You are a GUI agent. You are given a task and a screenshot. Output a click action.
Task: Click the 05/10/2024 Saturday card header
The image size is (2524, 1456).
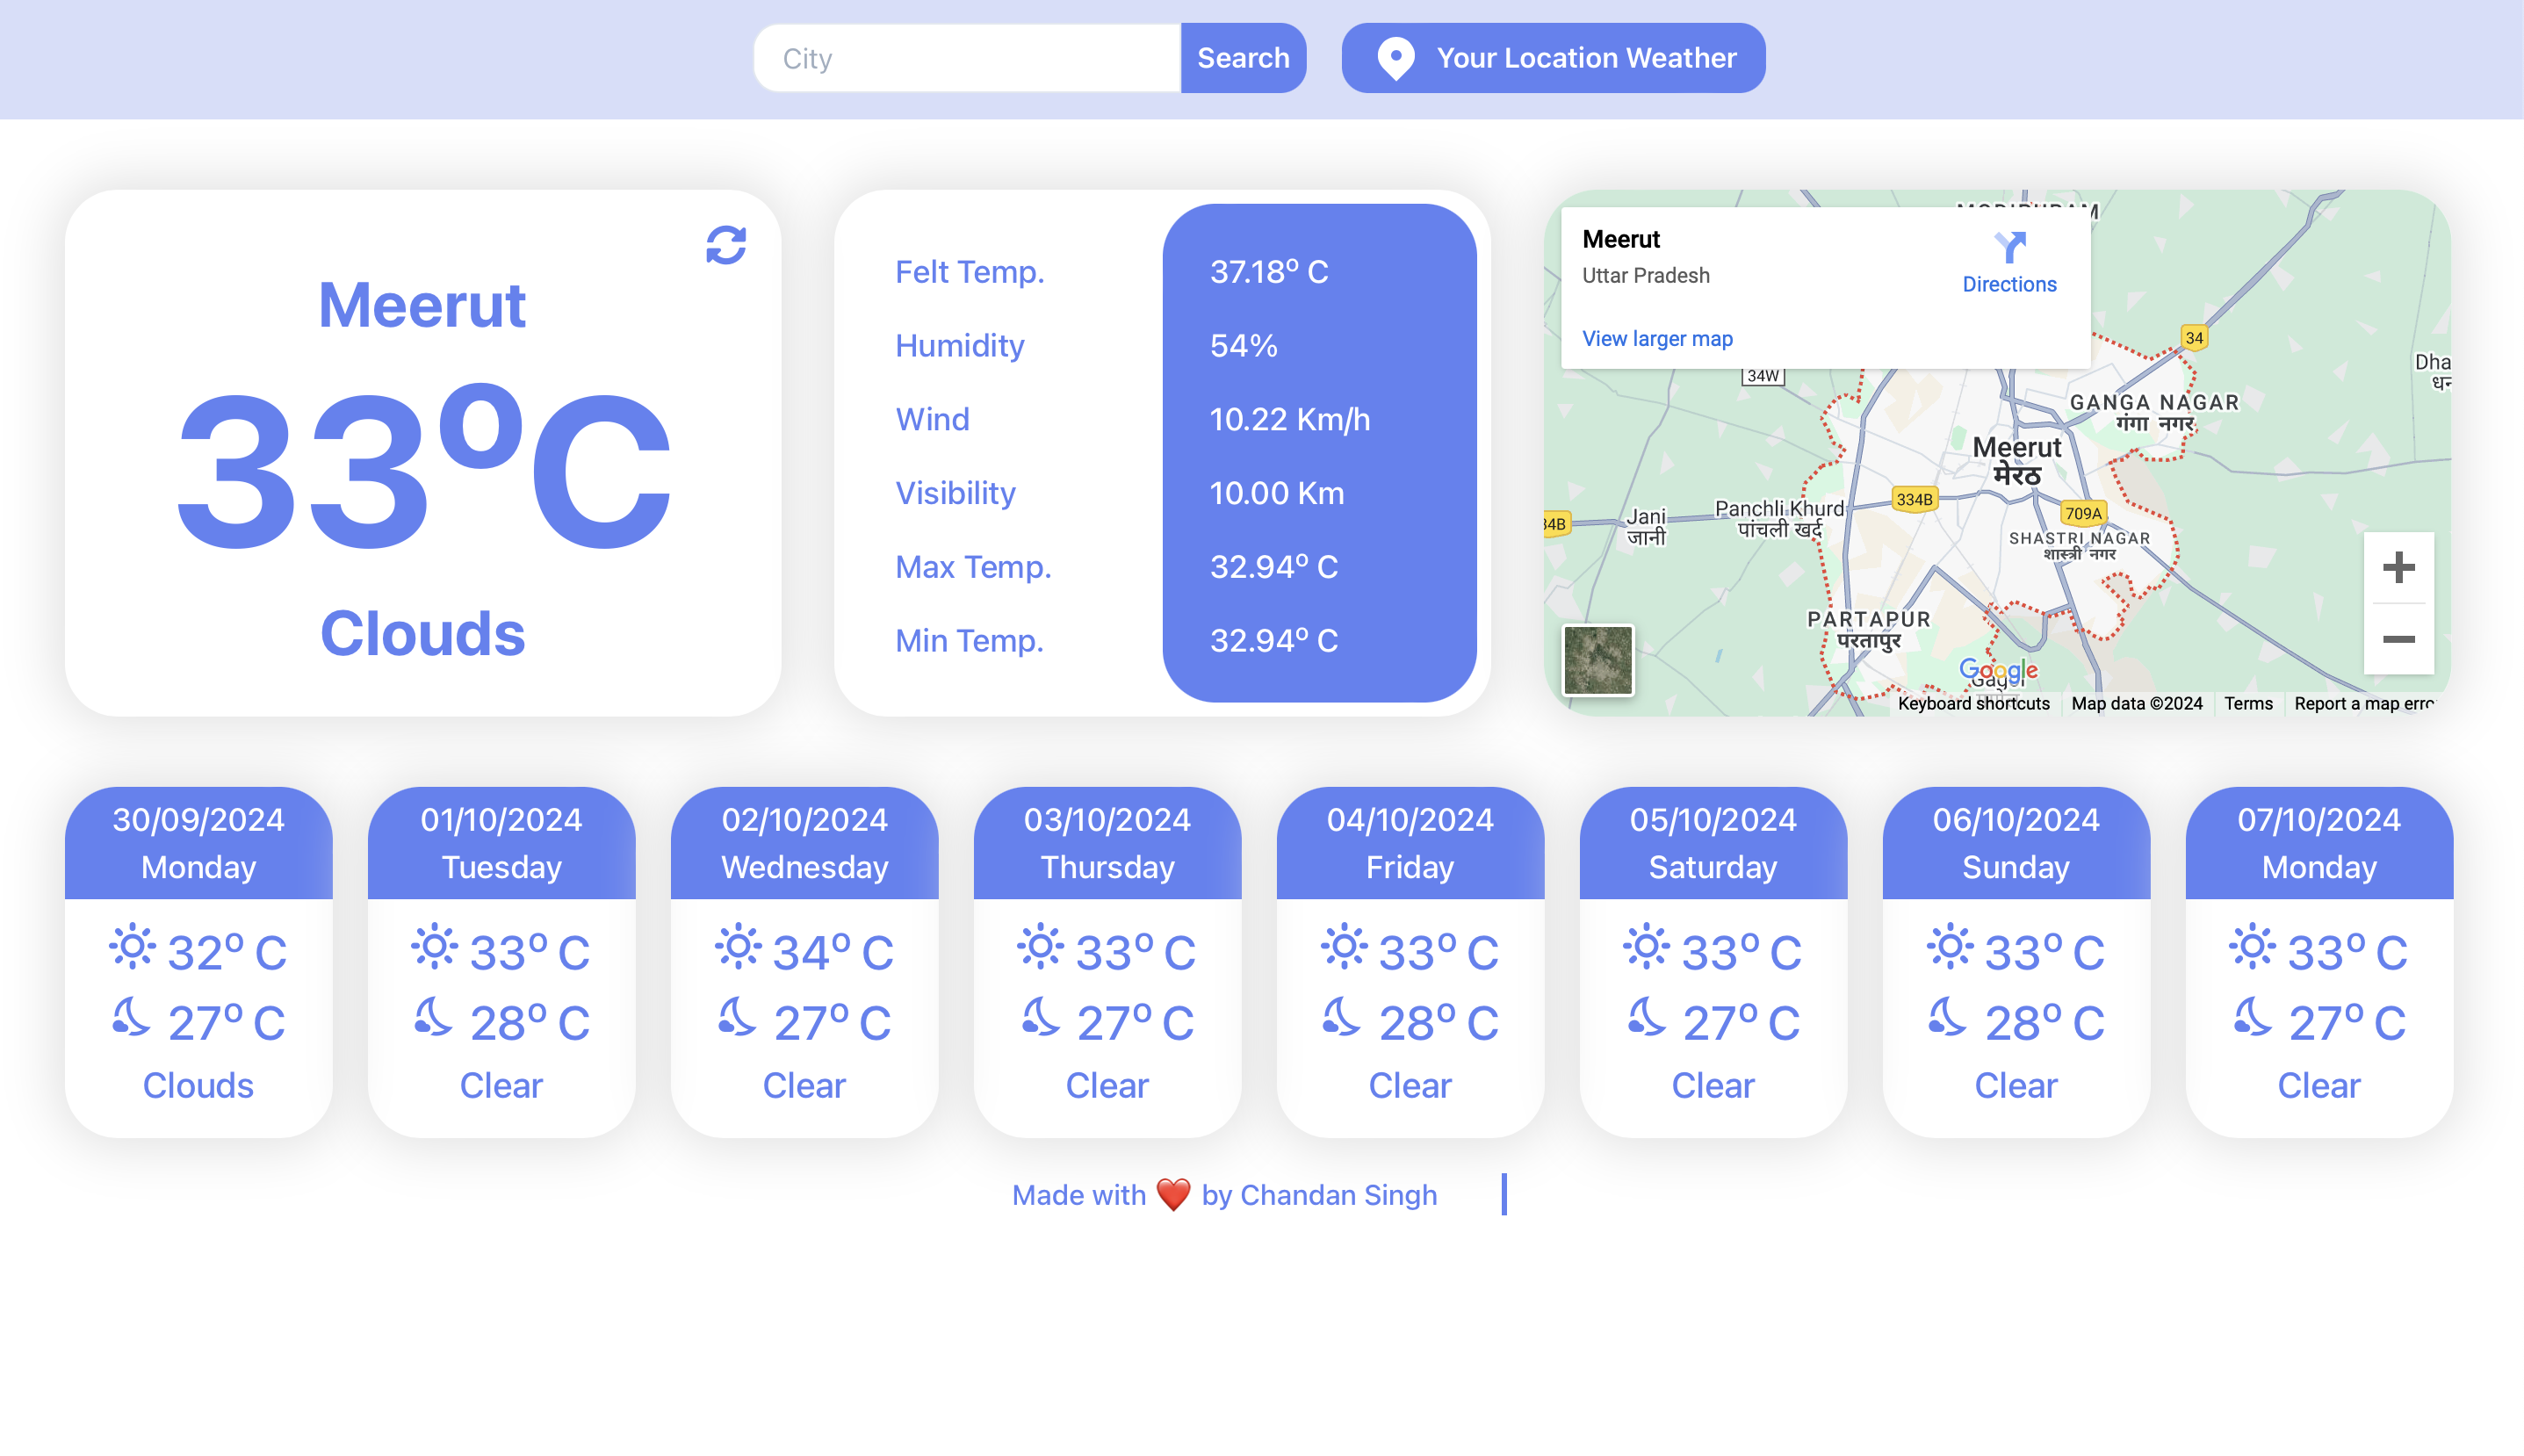point(1713,843)
